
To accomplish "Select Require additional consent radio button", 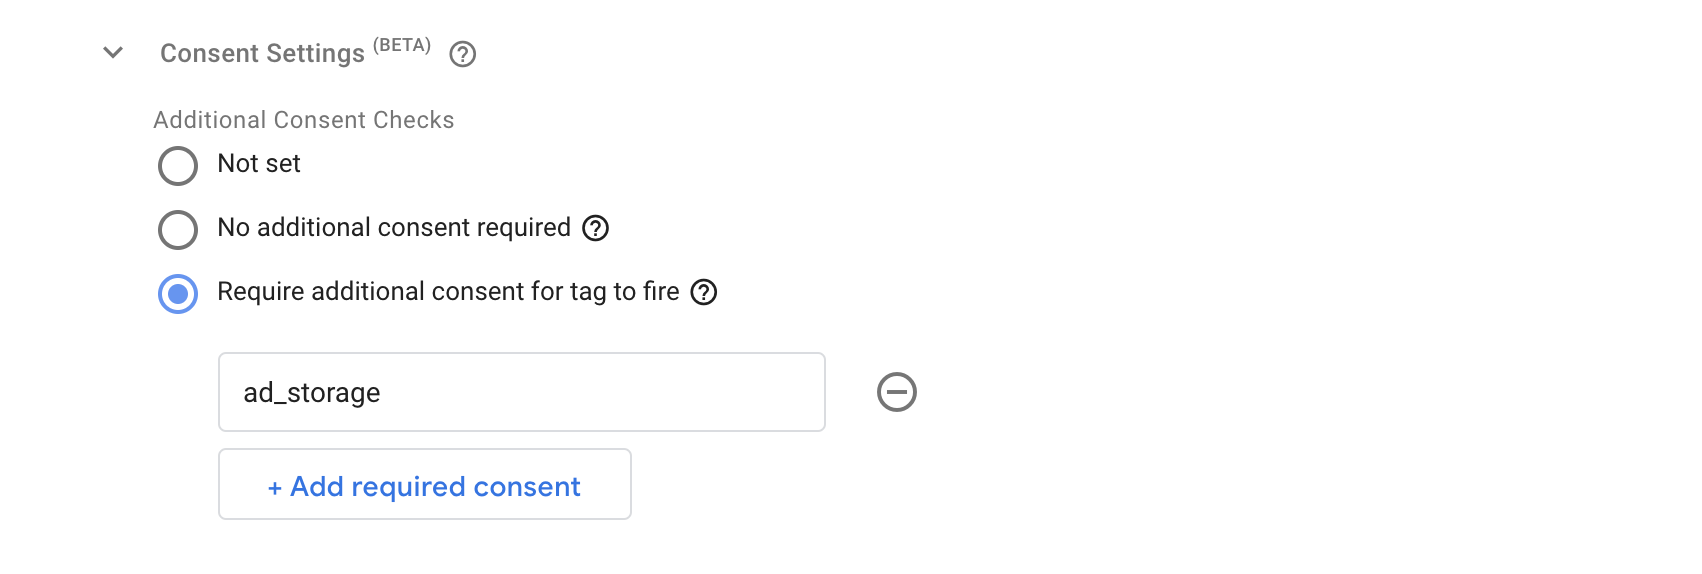I will click(x=178, y=294).
